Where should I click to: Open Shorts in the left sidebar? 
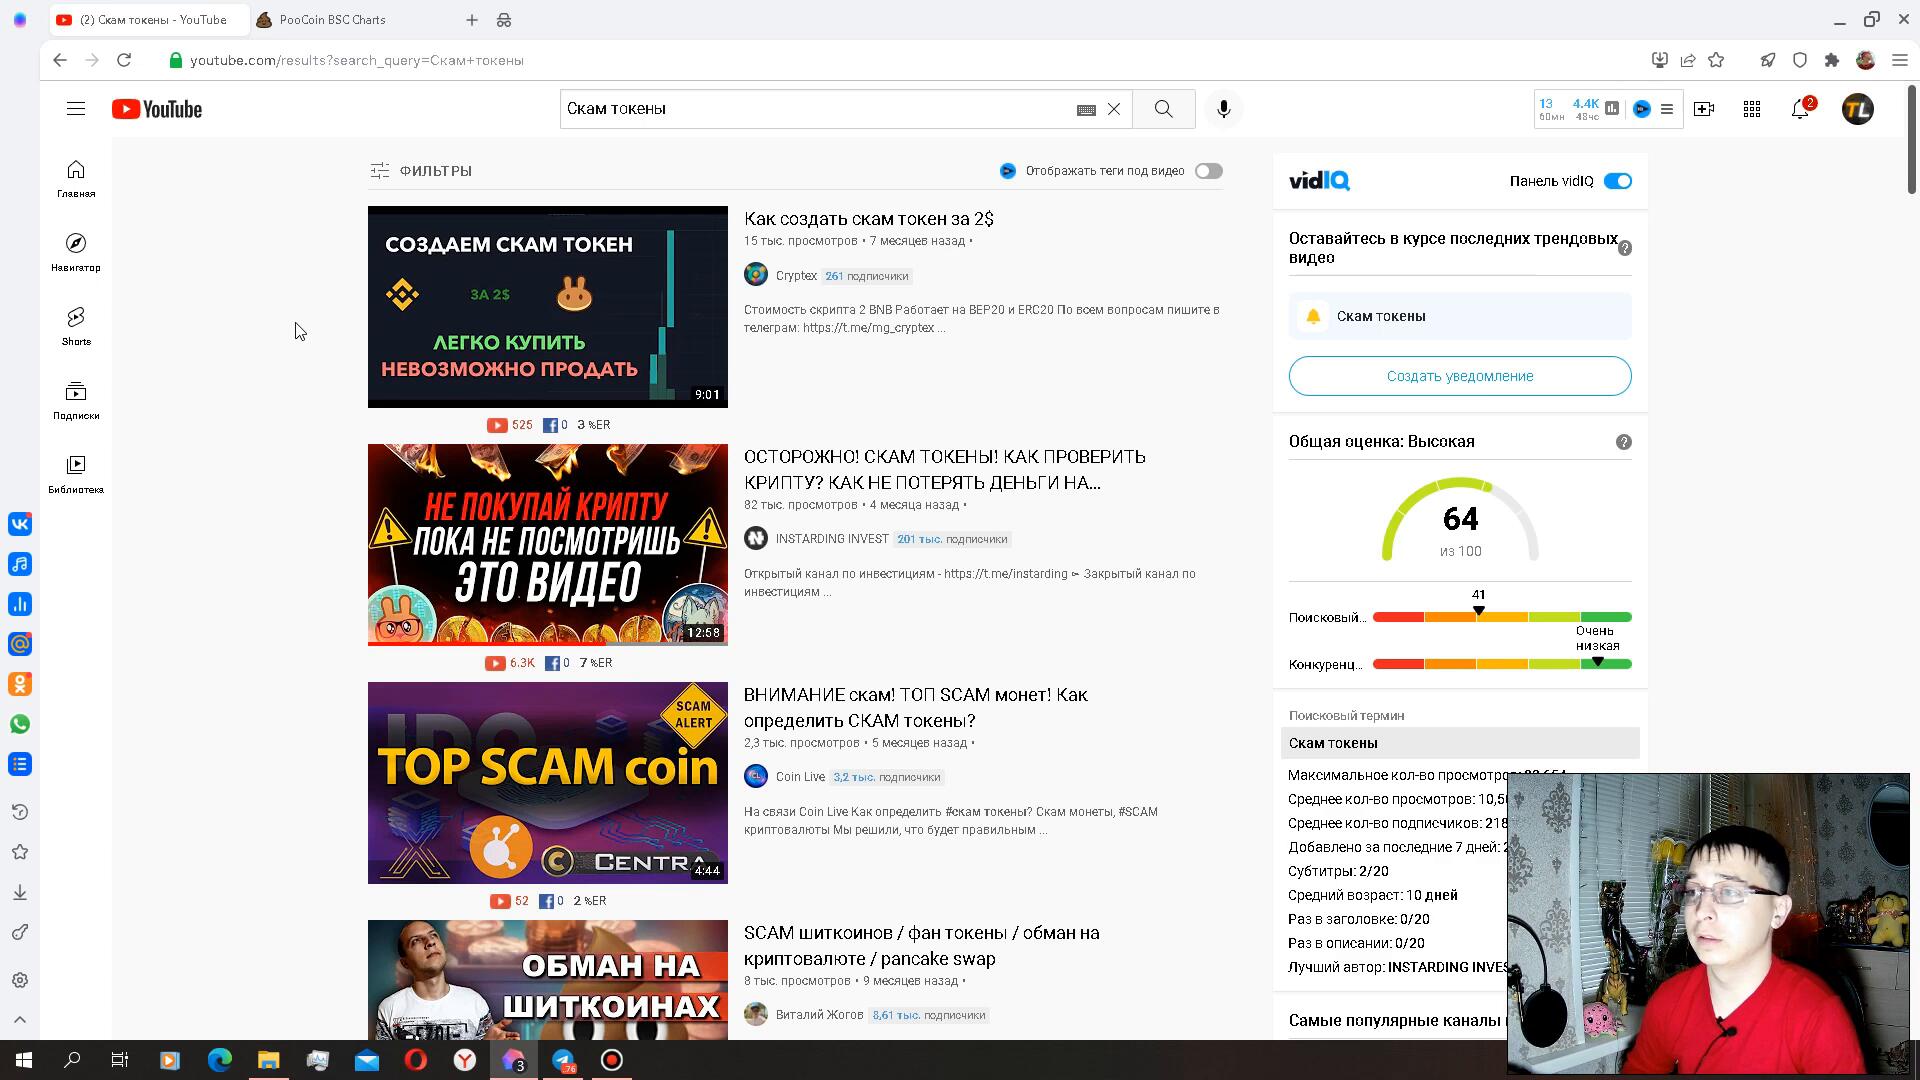[x=76, y=325]
